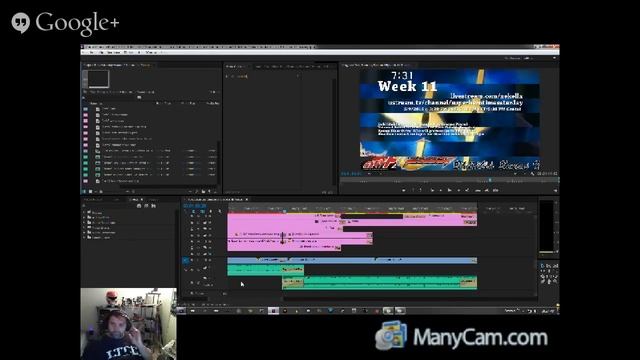Open the Clip menu
Viewport: 640px width, 360px height.
[101, 53]
